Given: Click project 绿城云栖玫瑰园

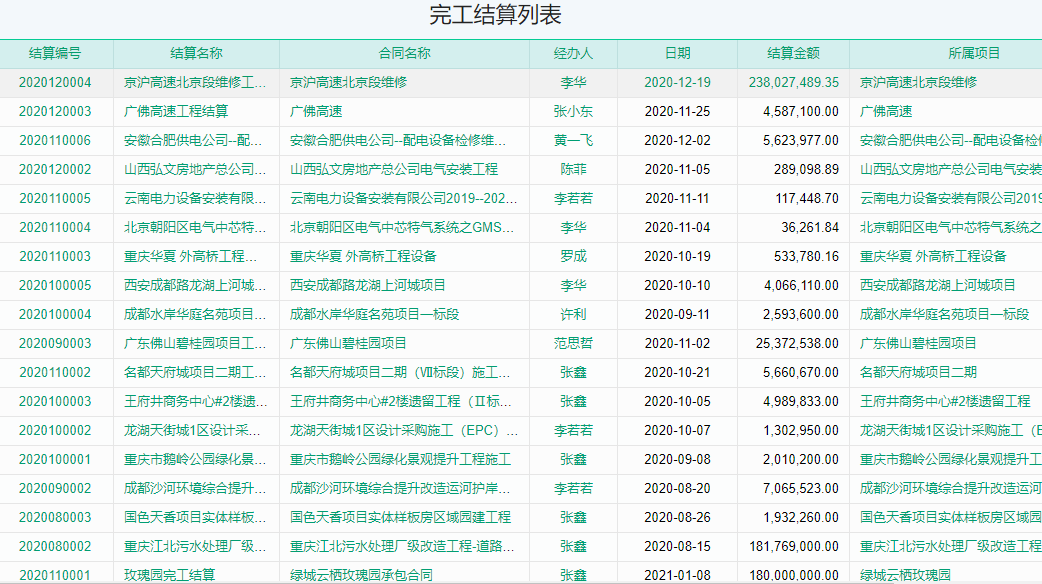Looking at the screenshot, I should 905,575.
